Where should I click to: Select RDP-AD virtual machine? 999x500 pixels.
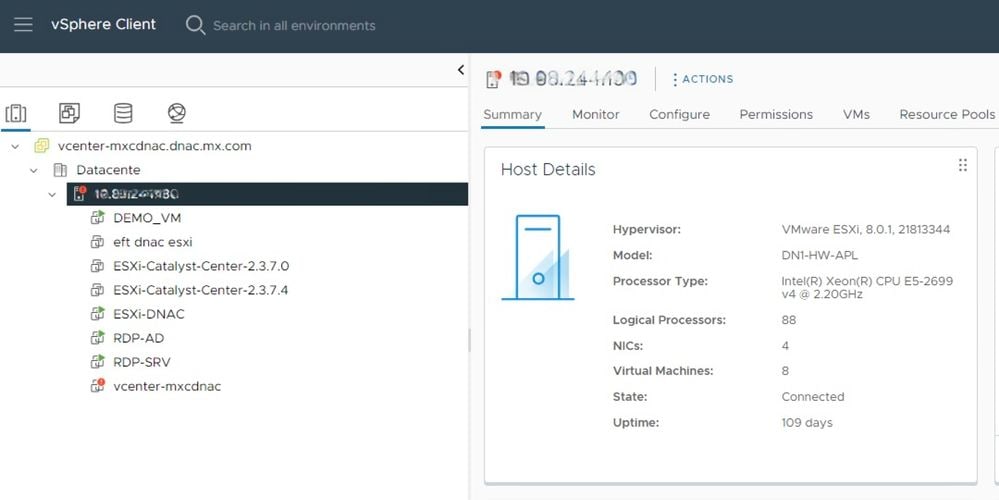point(139,338)
